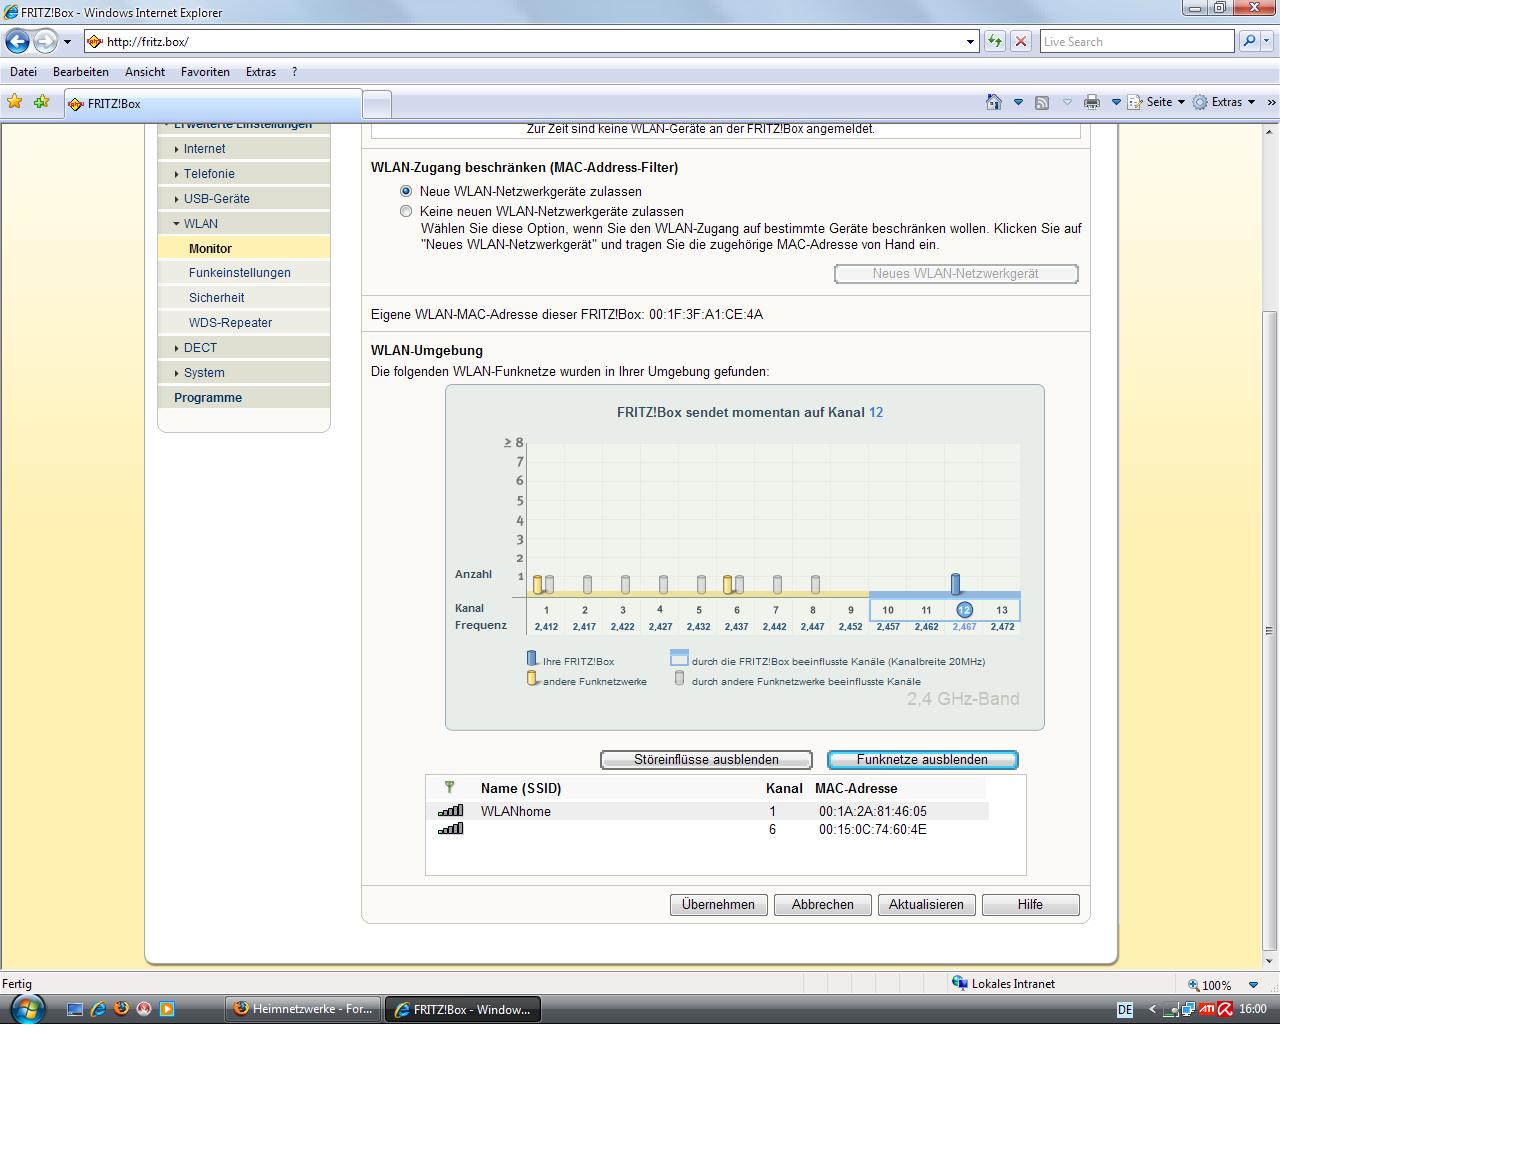Click the zoom magnifier in status bar
Screen dimensions: 1536x1152
pos(1194,985)
